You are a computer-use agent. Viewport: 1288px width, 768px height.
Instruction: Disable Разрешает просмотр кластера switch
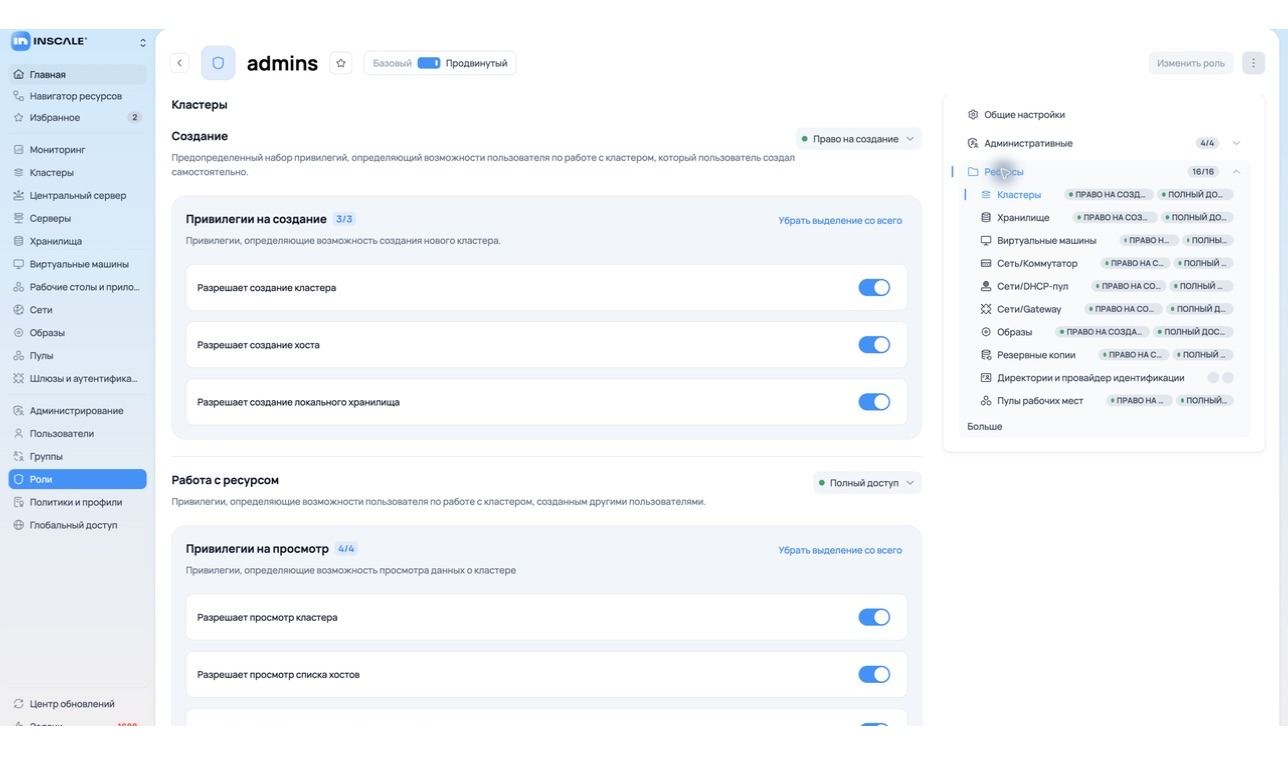point(874,618)
